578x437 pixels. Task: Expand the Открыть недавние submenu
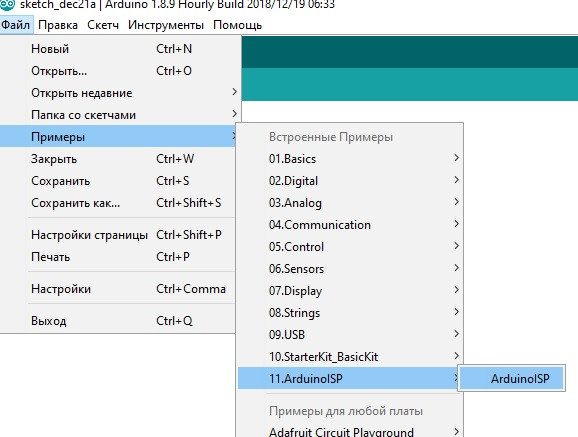(x=117, y=93)
